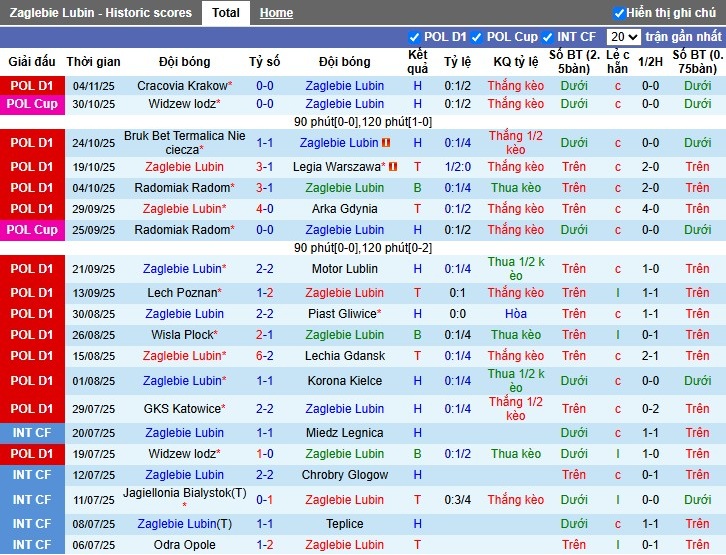Image resolution: width=726 pixels, height=555 pixels.
Task: Click odds 0:3/4 in Jagiellonia row
Action: pyautogui.click(x=457, y=499)
